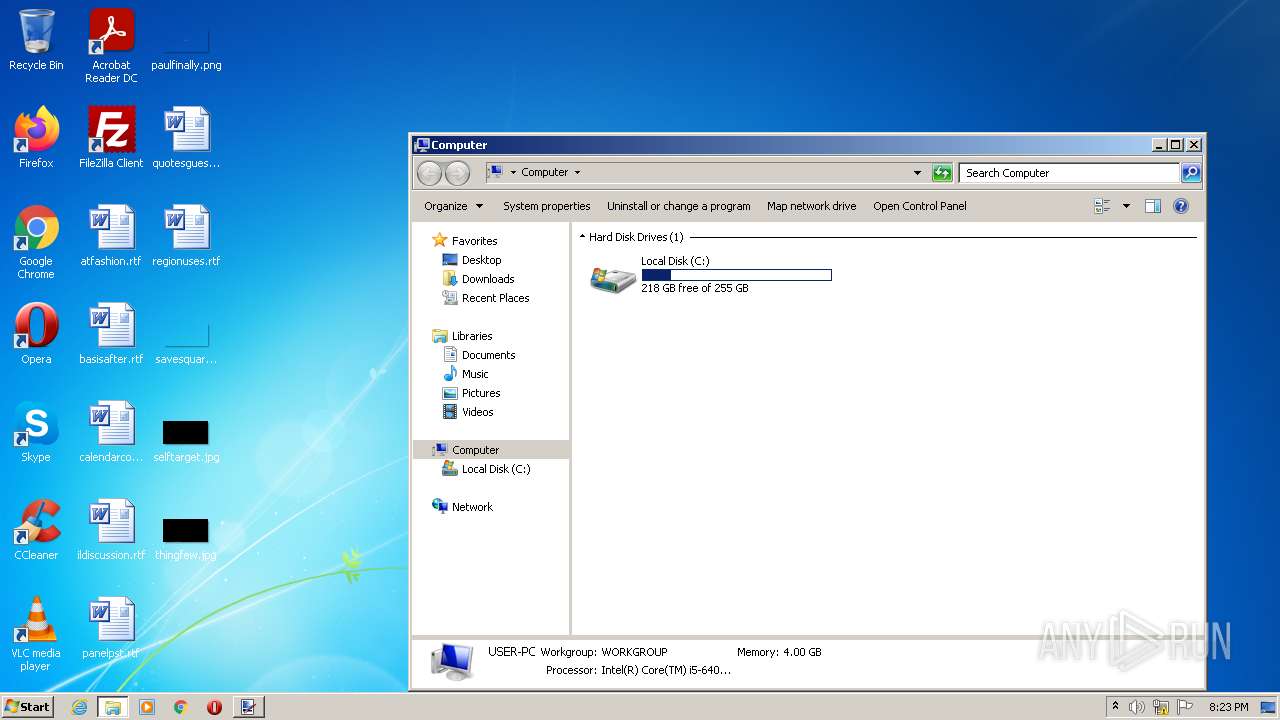Launch VLC media player shortcut
Viewport: 1280px width, 720px height.
[36, 634]
